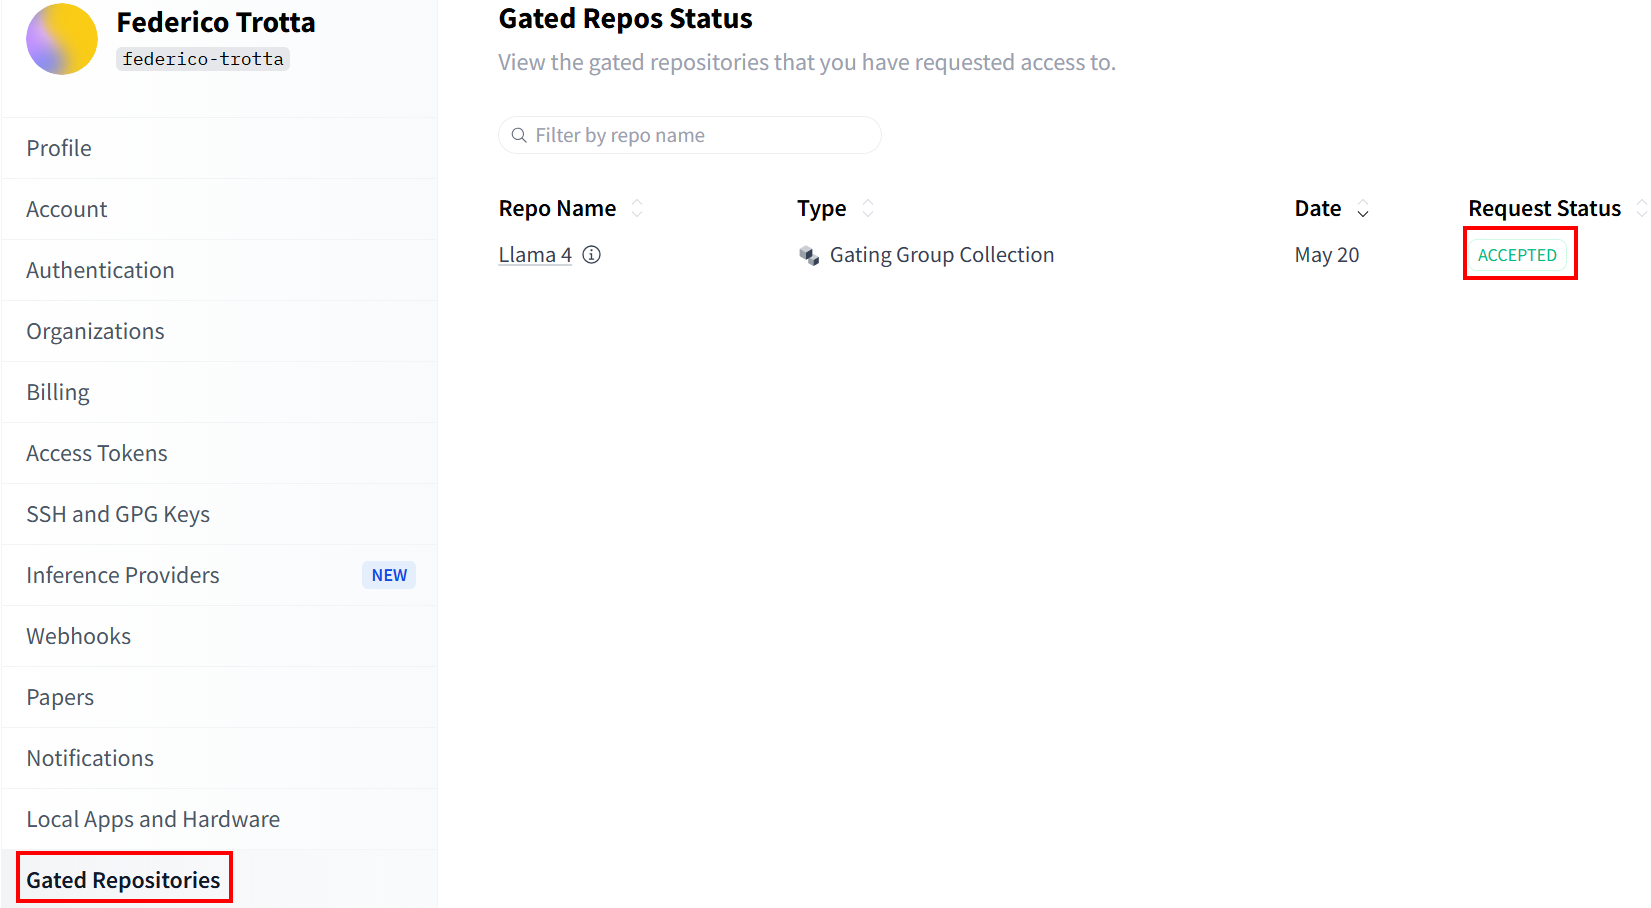Click the info icon beside Llama 4
The height and width of the screenshot is (908, 1651).
591,255
